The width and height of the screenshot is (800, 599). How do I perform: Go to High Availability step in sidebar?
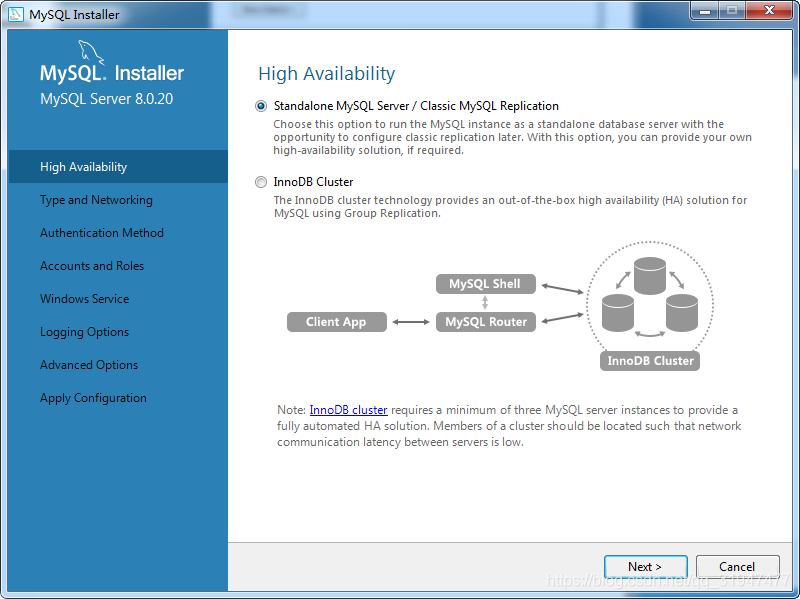pyautogui.click(x=118, y=167)
